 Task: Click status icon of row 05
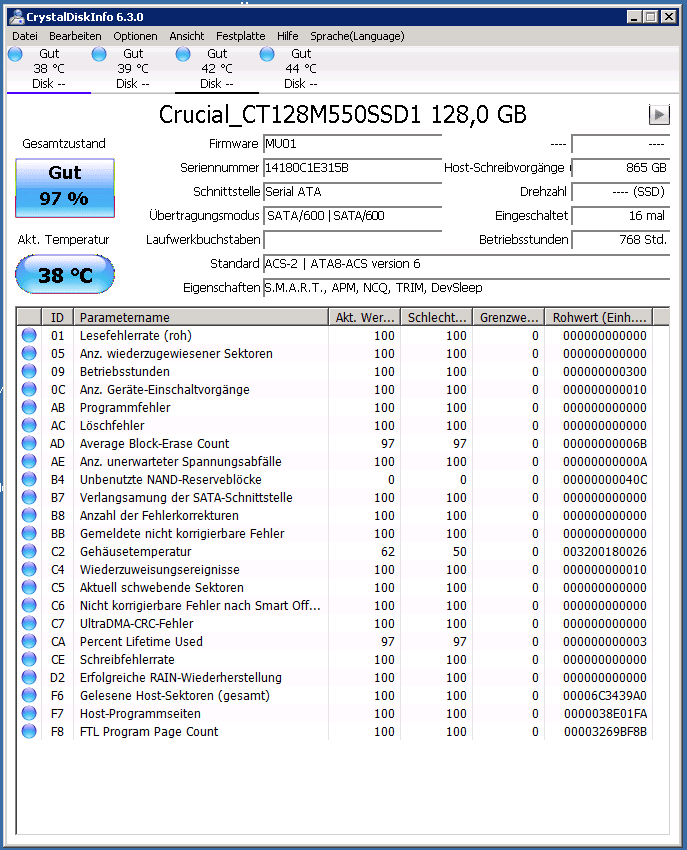coord(29,353)
